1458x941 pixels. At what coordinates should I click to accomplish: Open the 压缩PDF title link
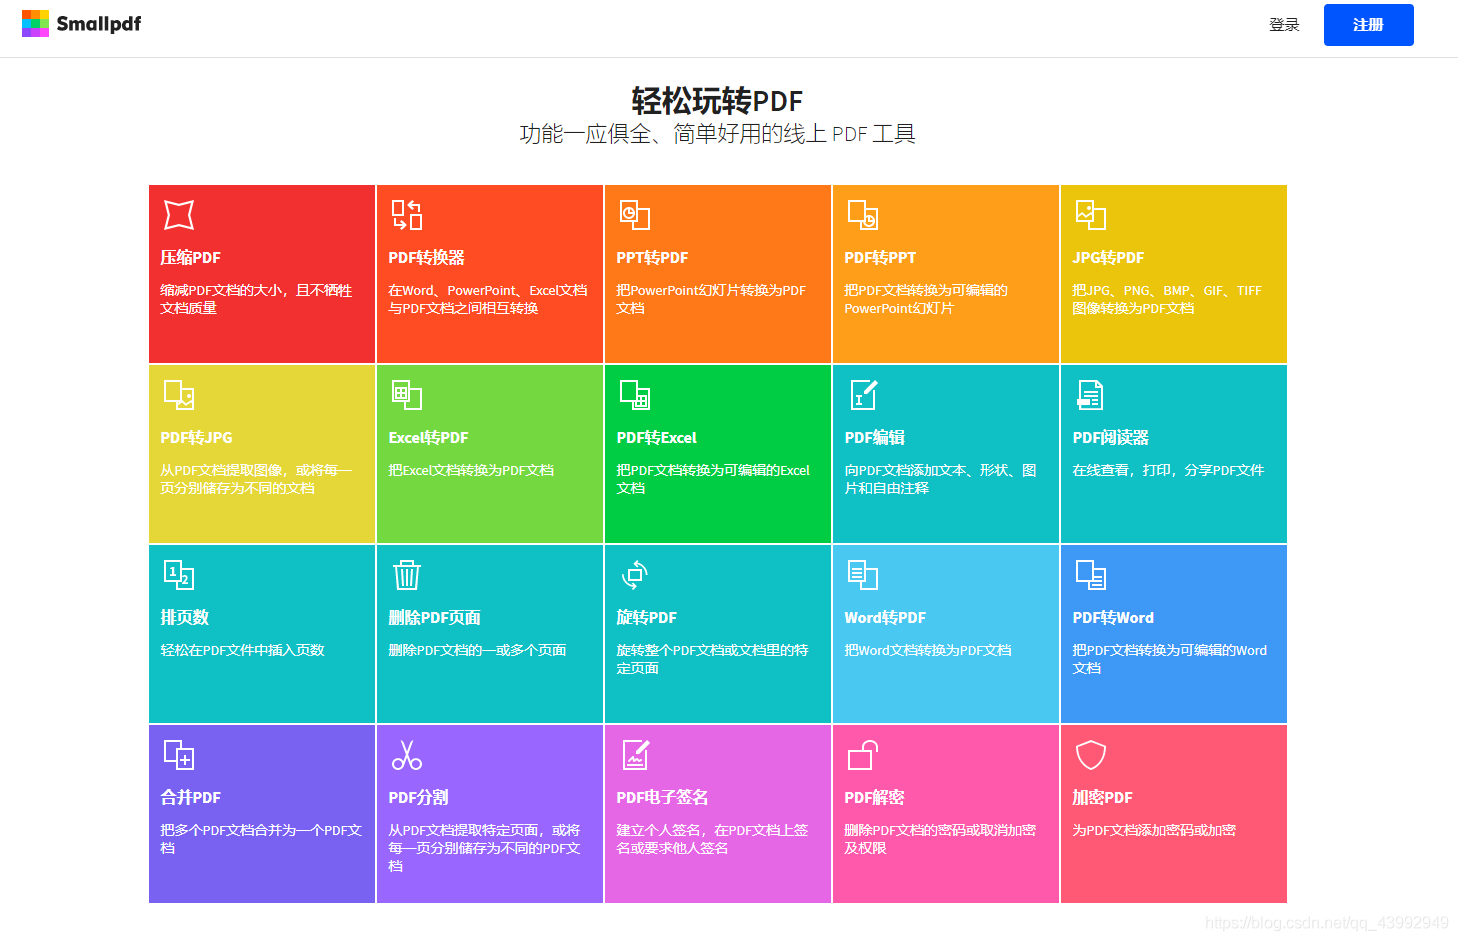[x=190, y=258]
